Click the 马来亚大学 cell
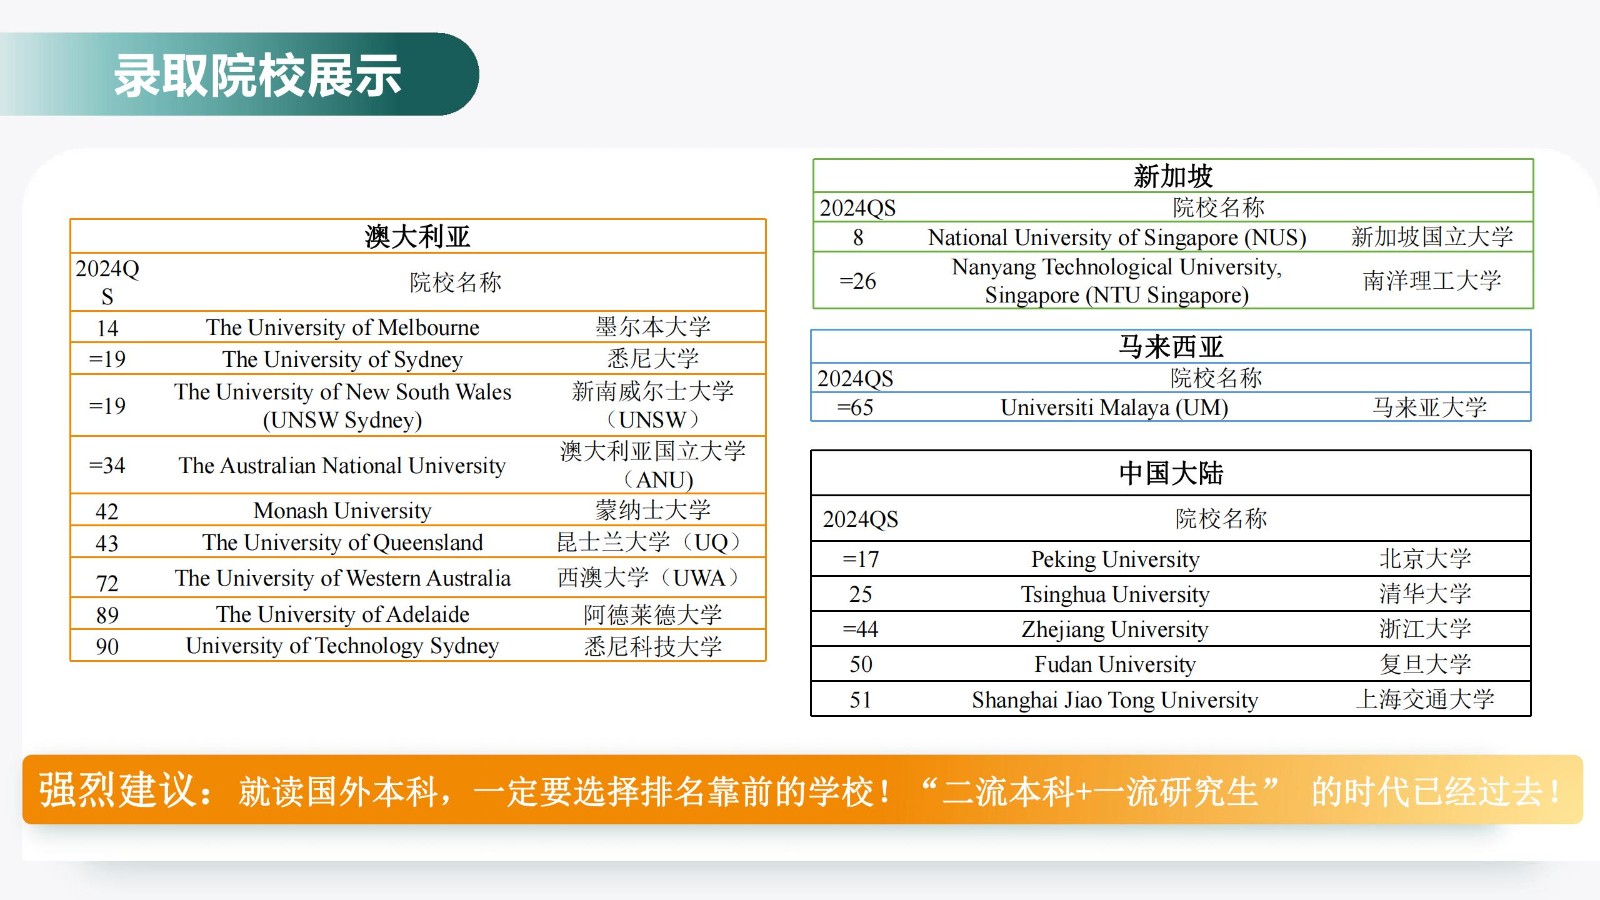1600x900 pixels. coord(1430,407)
